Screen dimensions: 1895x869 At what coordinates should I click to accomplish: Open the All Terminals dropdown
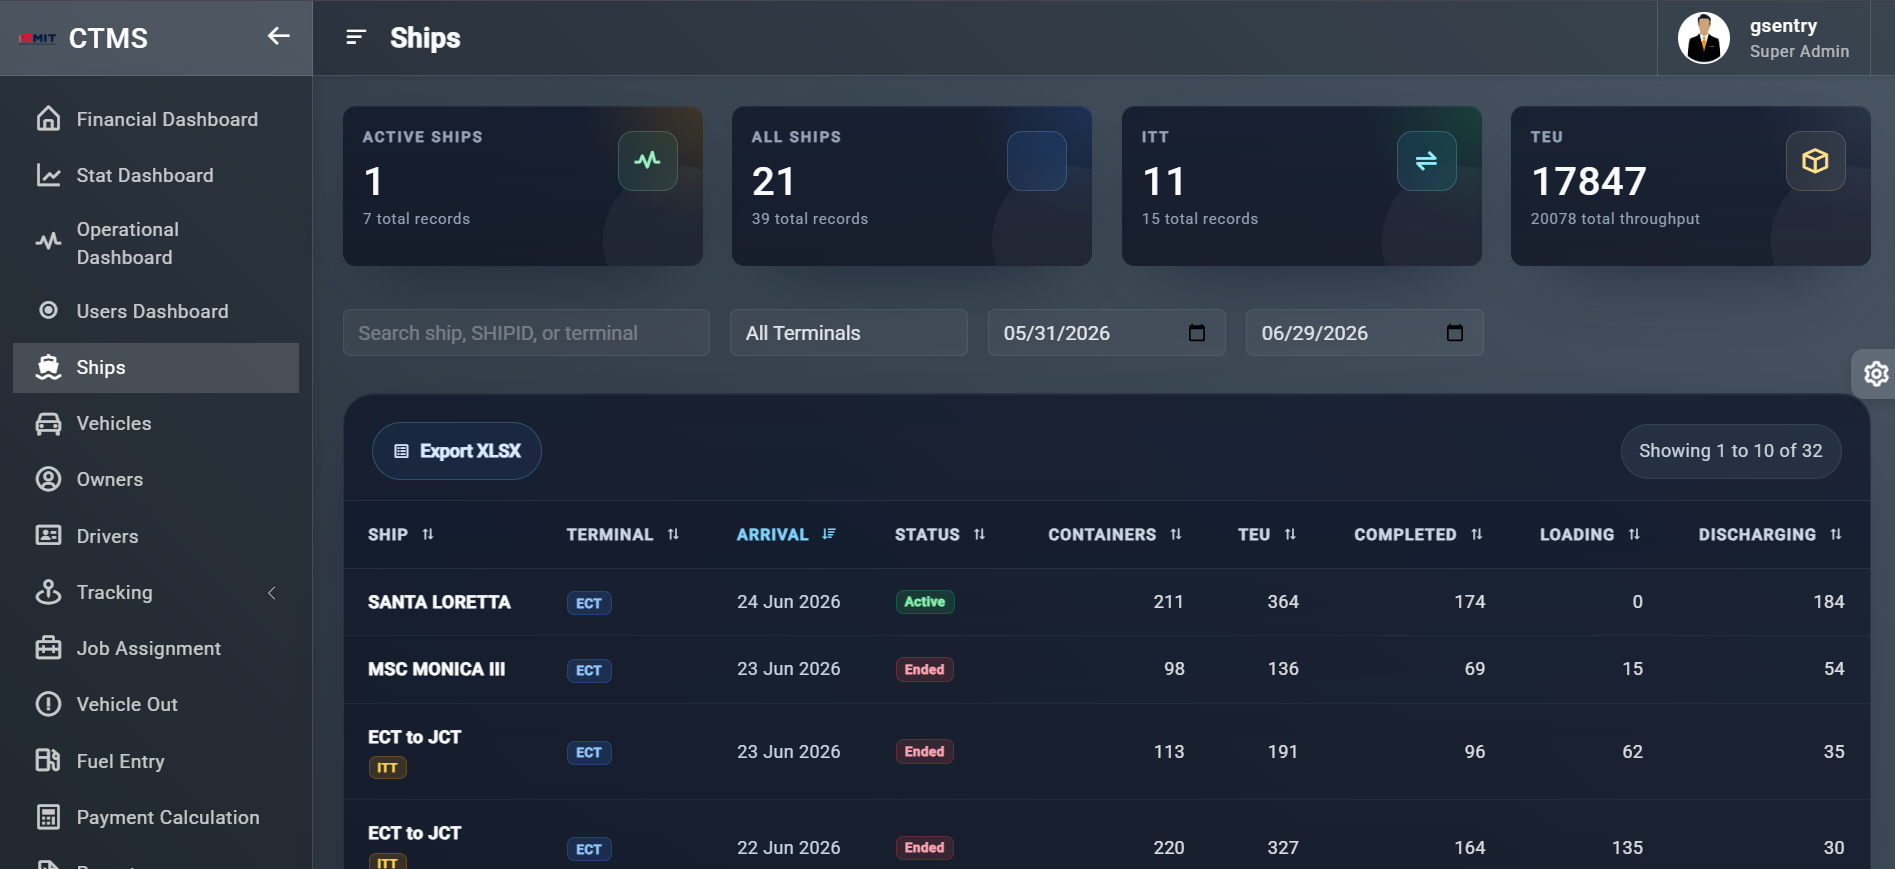[849, 333]
